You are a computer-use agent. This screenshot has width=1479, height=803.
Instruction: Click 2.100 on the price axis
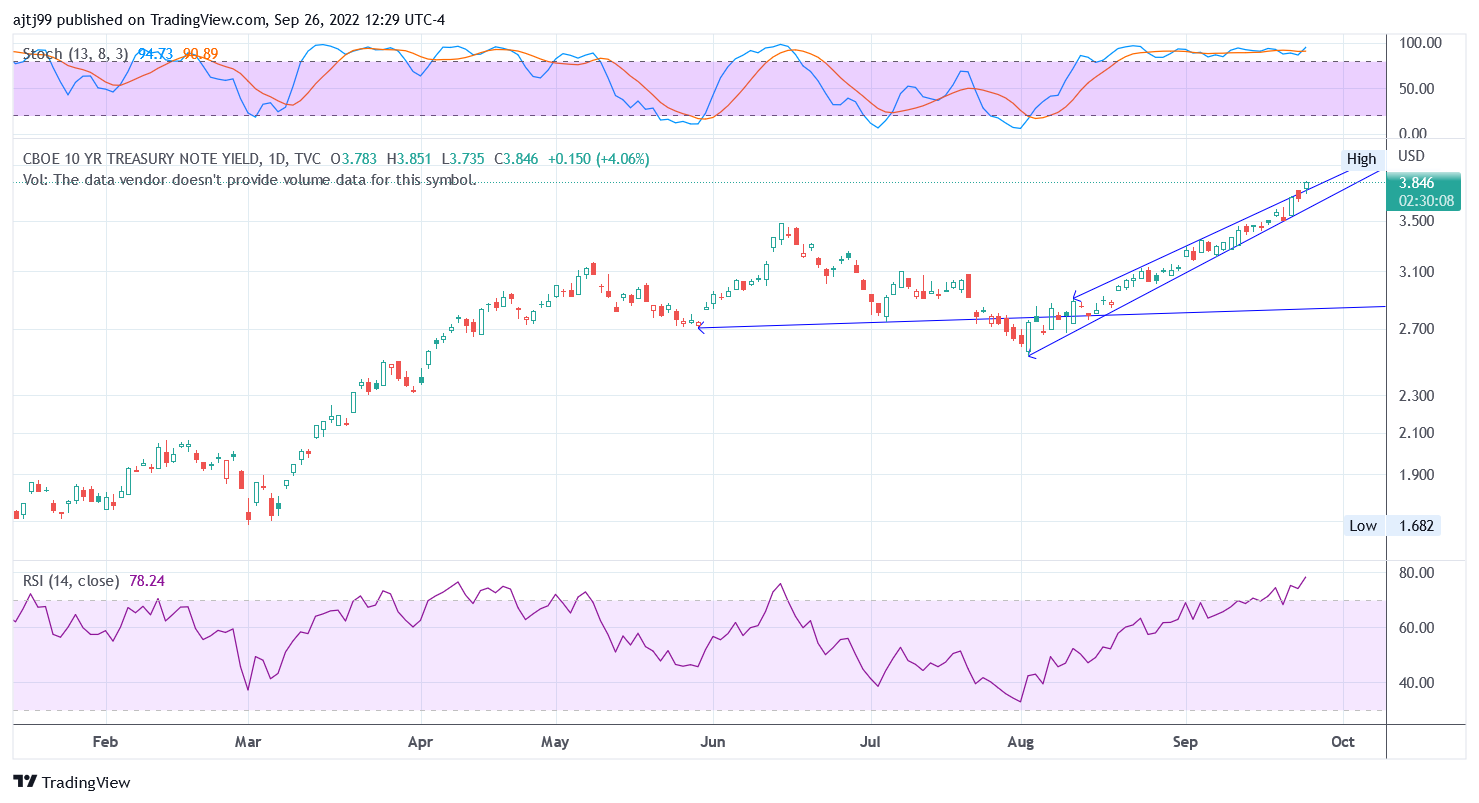click(1418, 433)
